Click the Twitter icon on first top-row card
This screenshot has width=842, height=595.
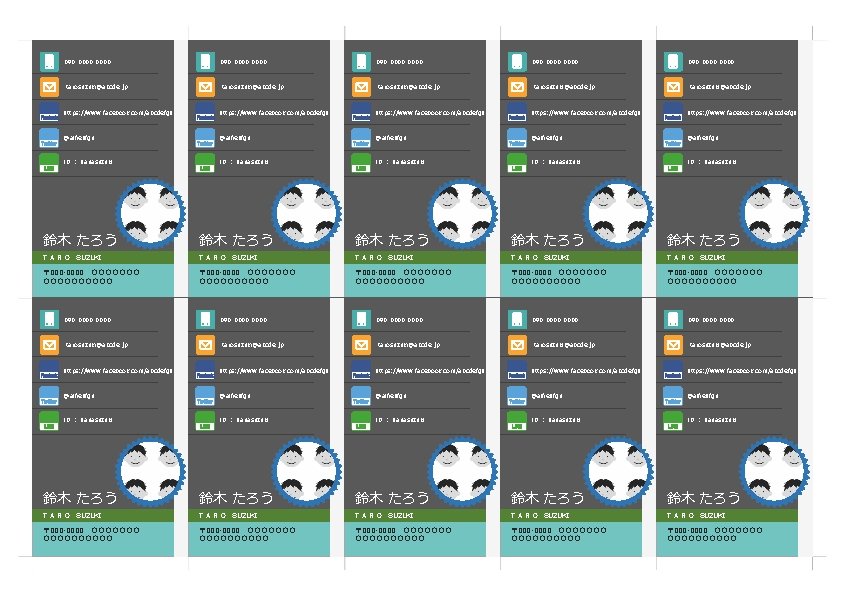click(x=49, y=138)
